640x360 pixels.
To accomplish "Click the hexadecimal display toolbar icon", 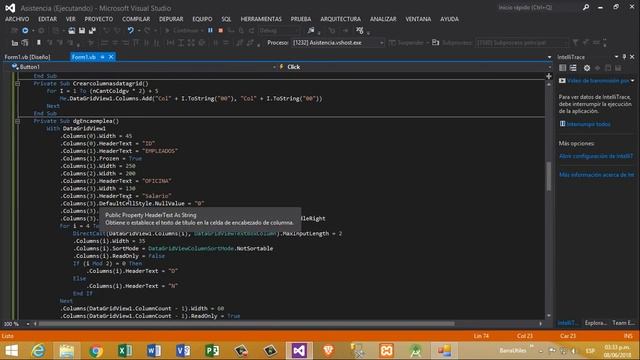I will (x=360, y=31).
